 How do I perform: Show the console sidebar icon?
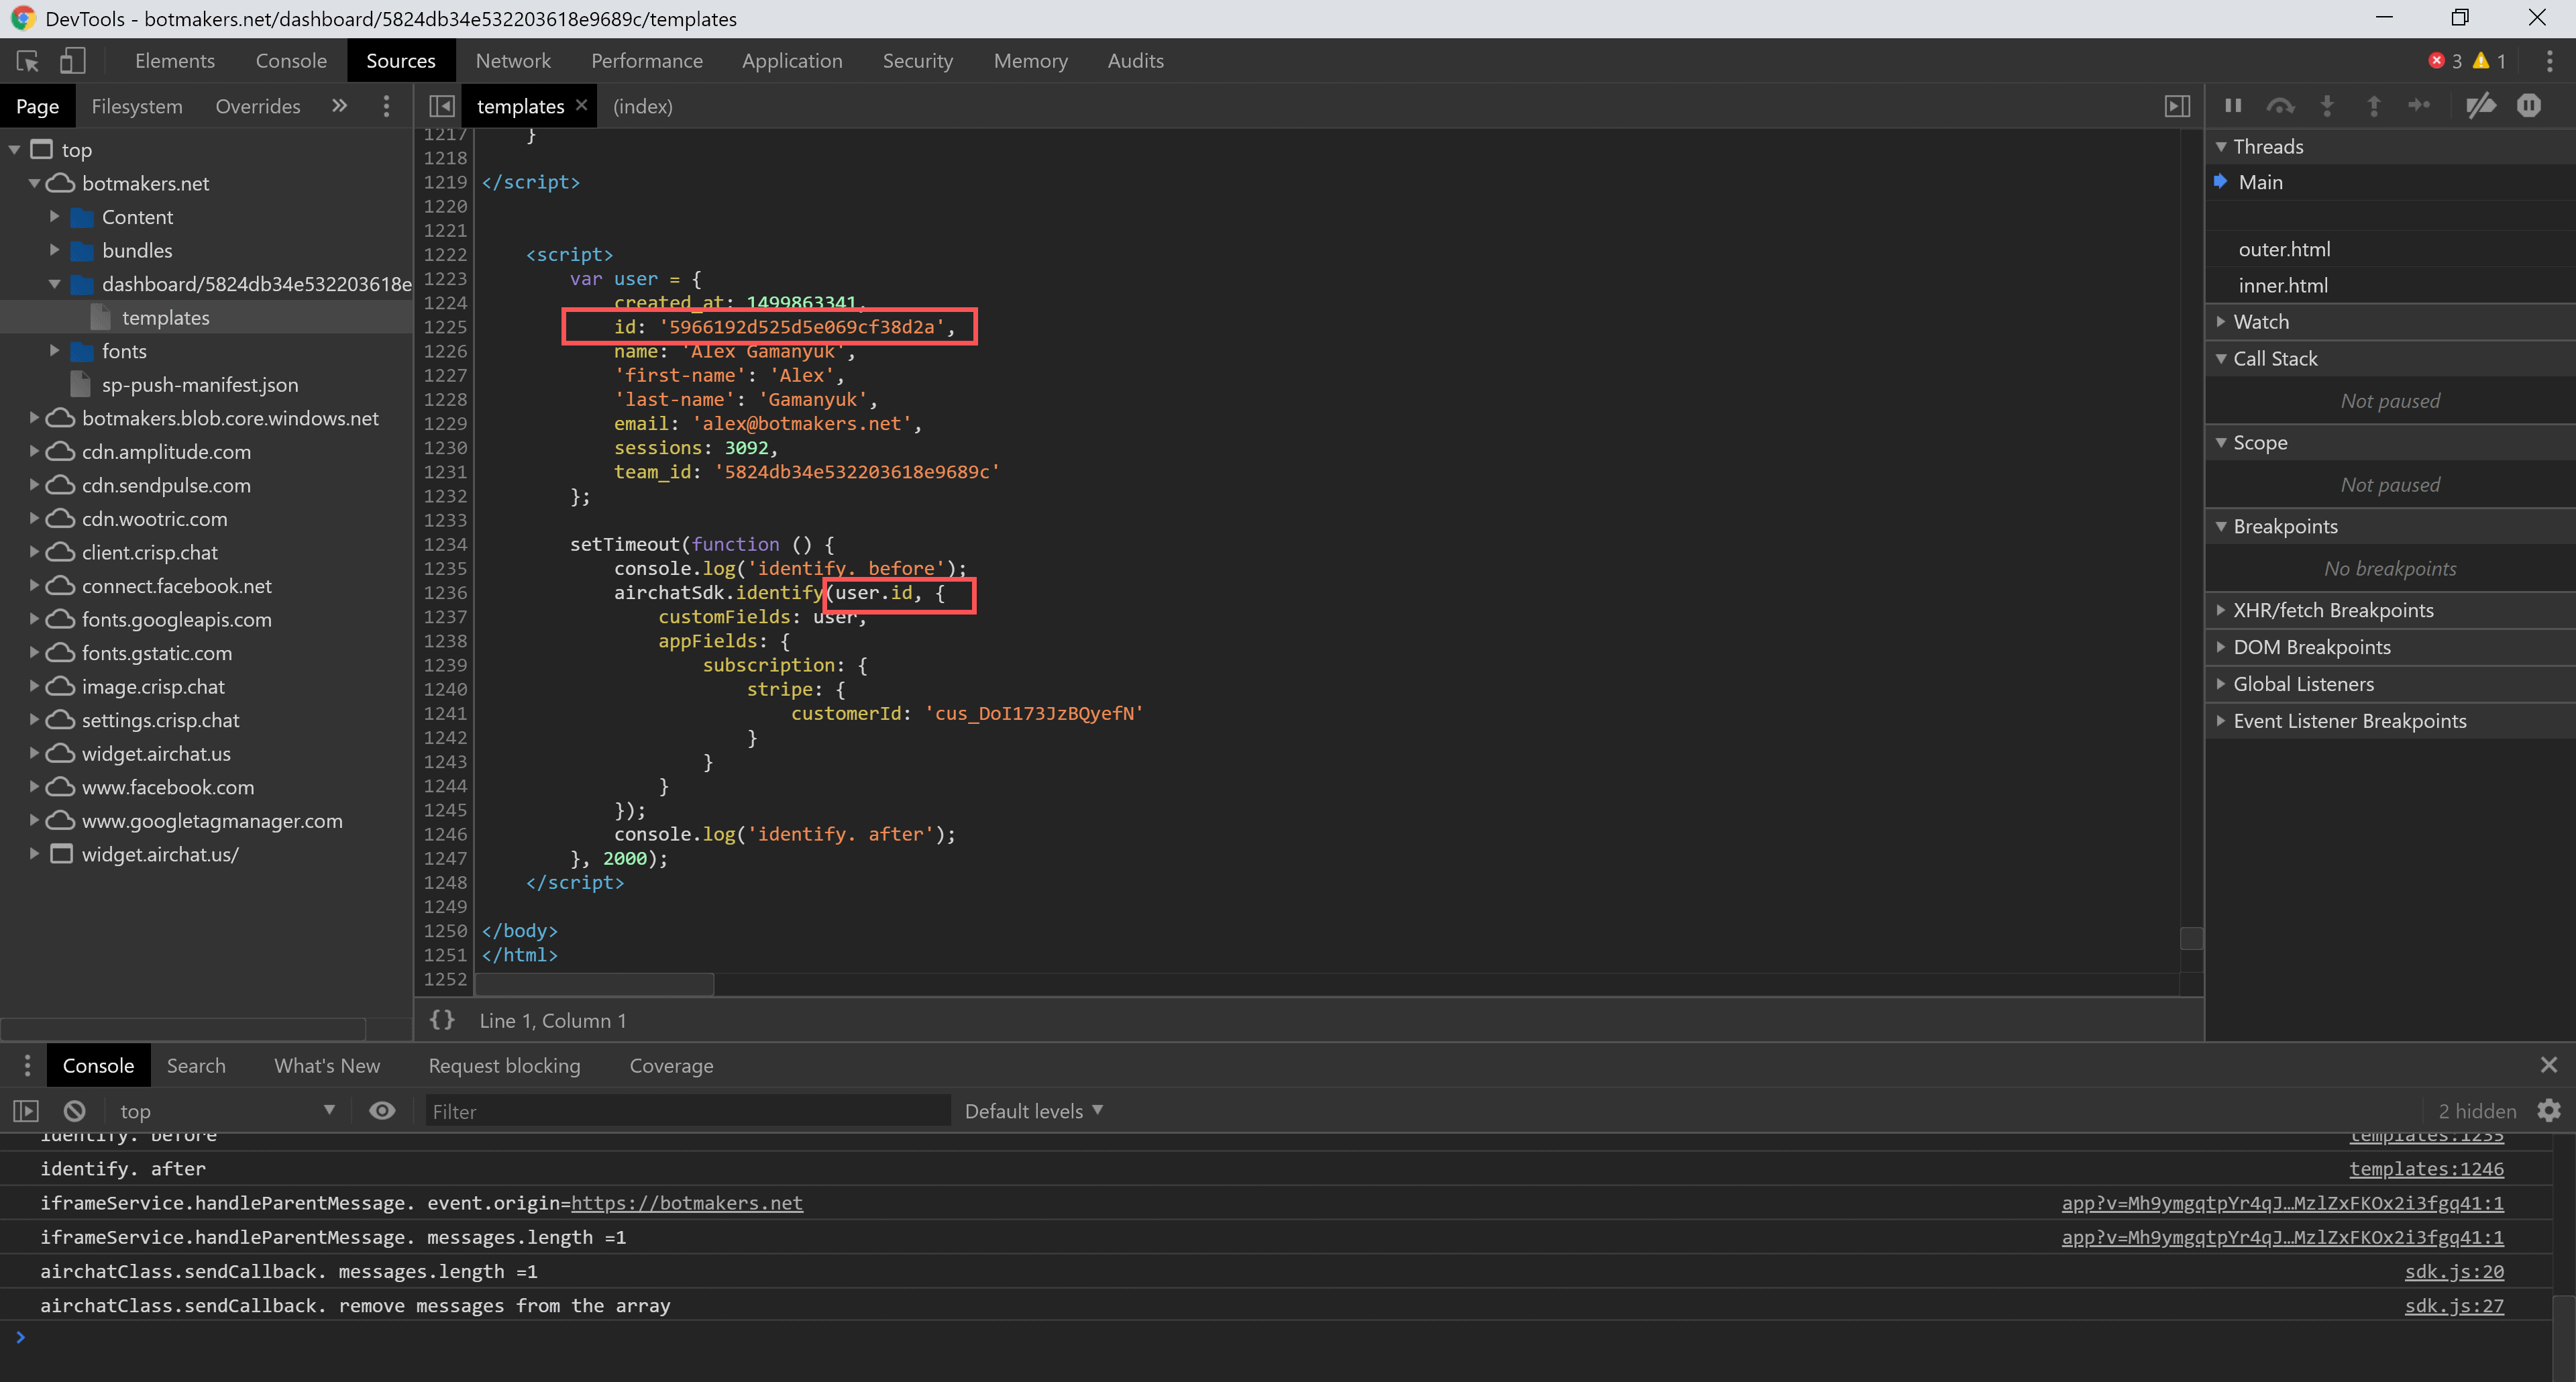pyautogui.click(x=26, y=1111)
